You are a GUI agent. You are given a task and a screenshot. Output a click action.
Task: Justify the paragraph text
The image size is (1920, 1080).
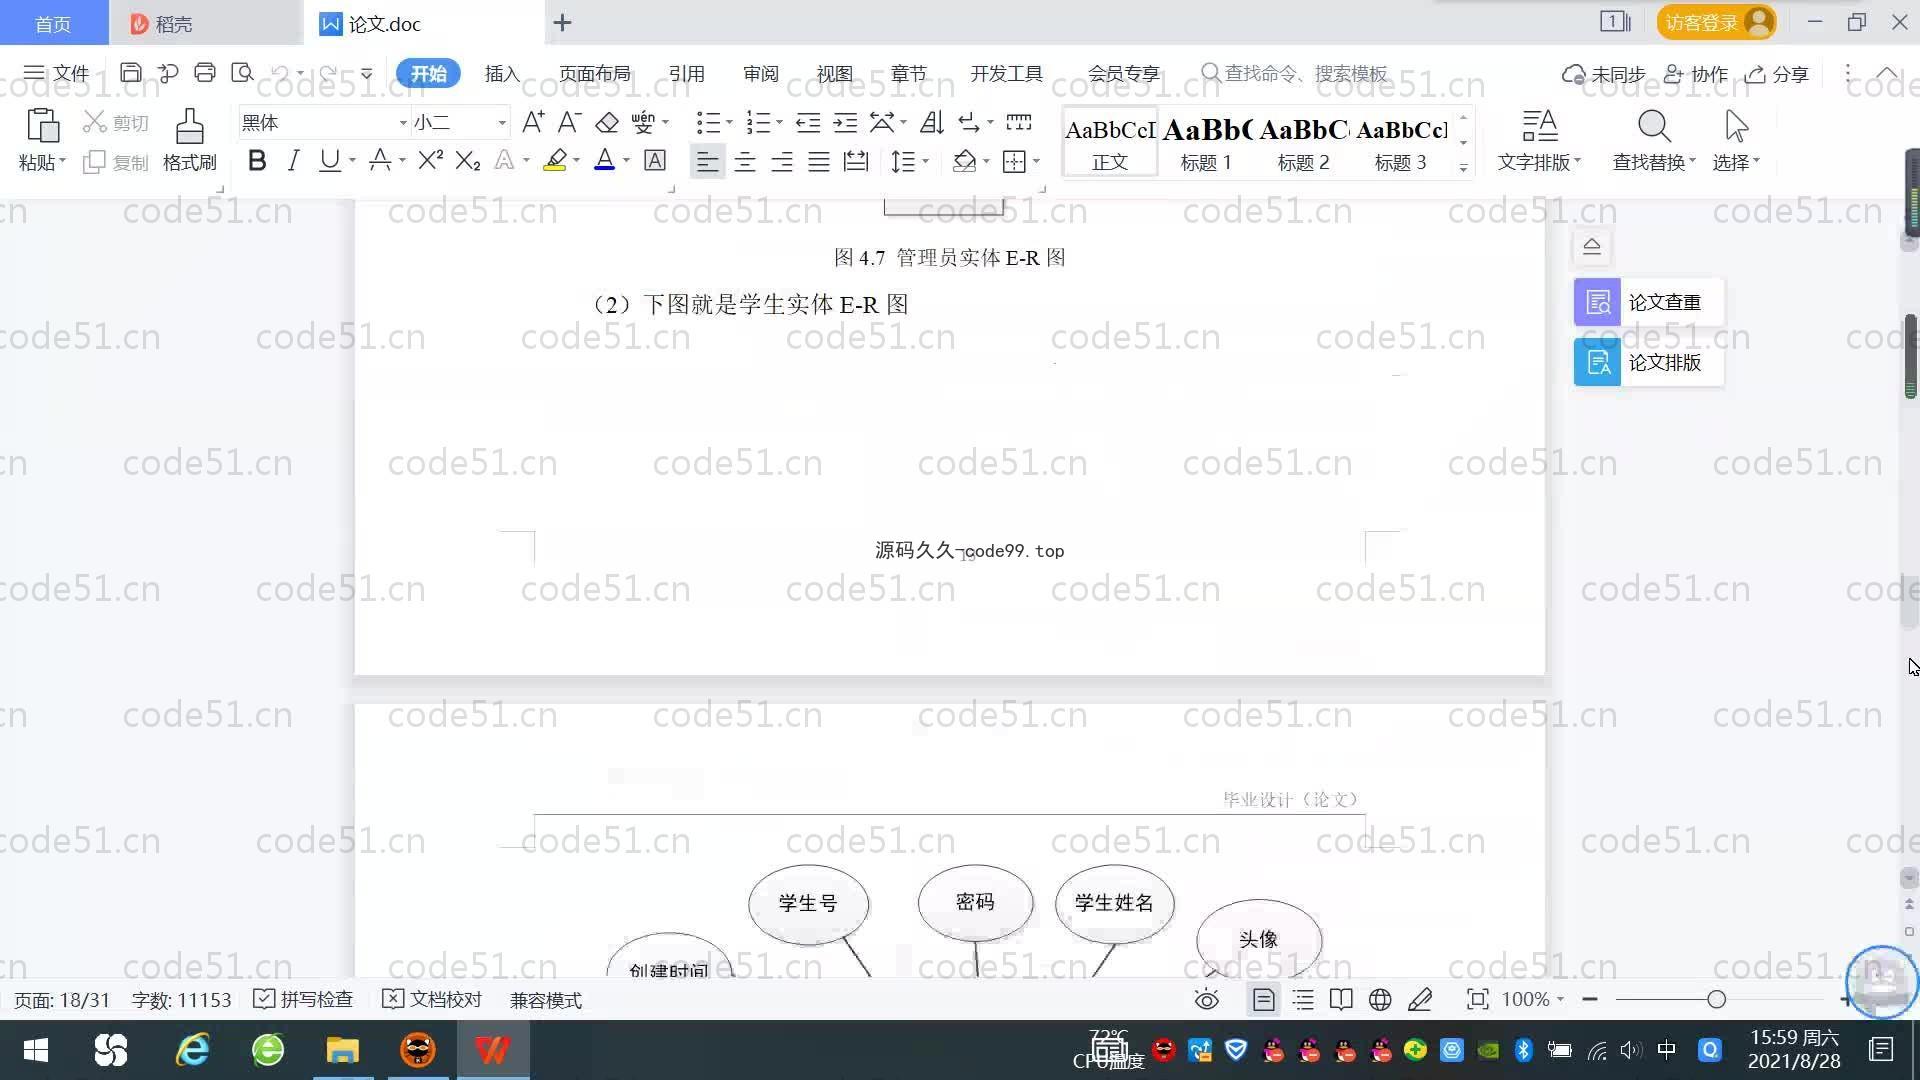pos(819,161)
